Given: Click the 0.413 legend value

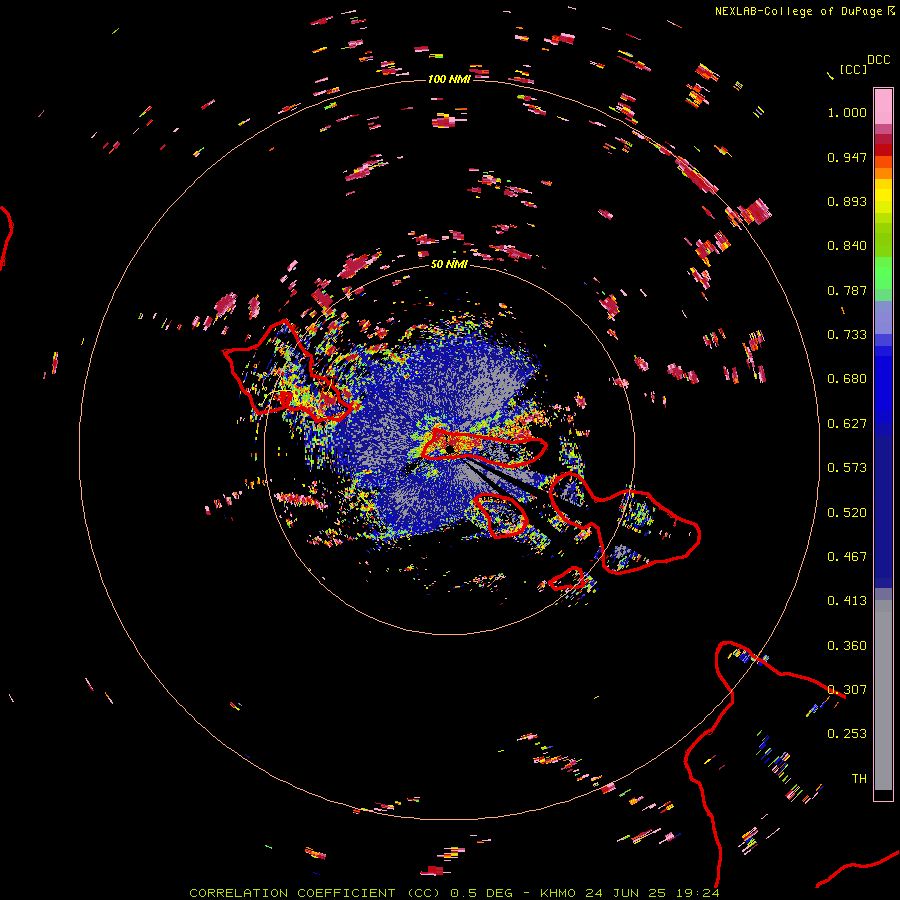Looking at the screenshot, I should coord(847,601).
